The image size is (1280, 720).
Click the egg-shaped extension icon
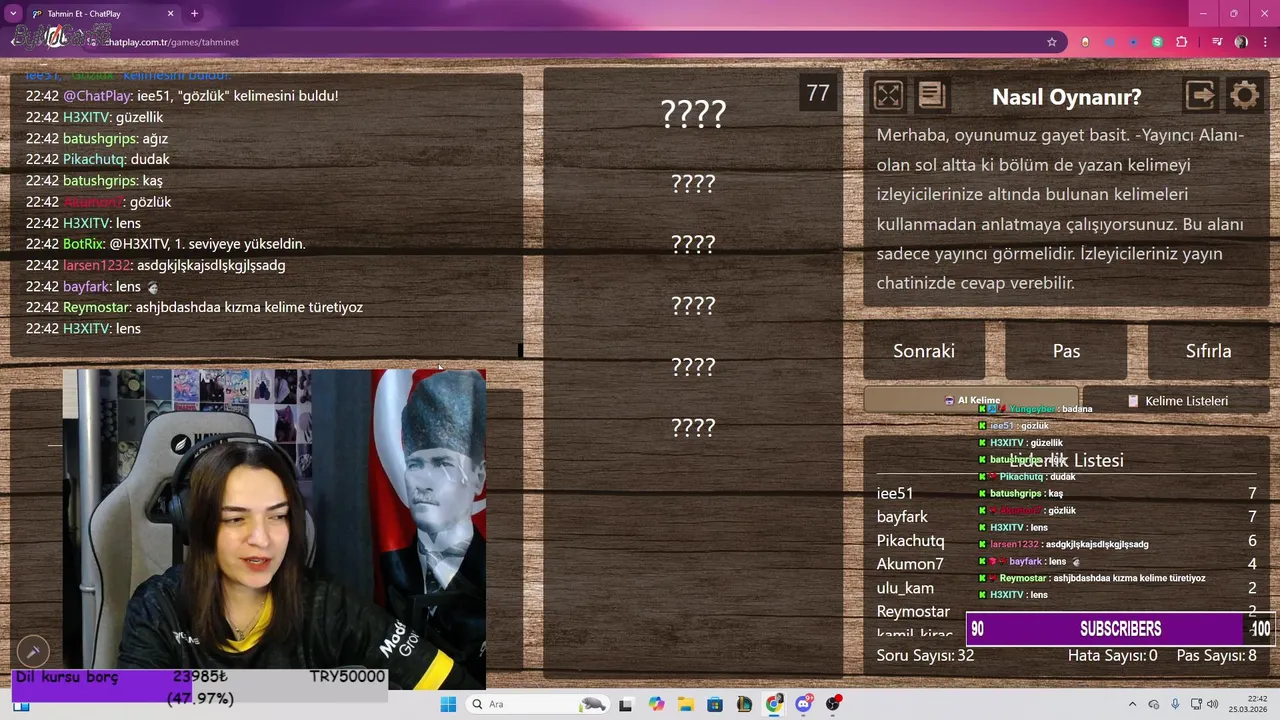(x=1086, y=42)
